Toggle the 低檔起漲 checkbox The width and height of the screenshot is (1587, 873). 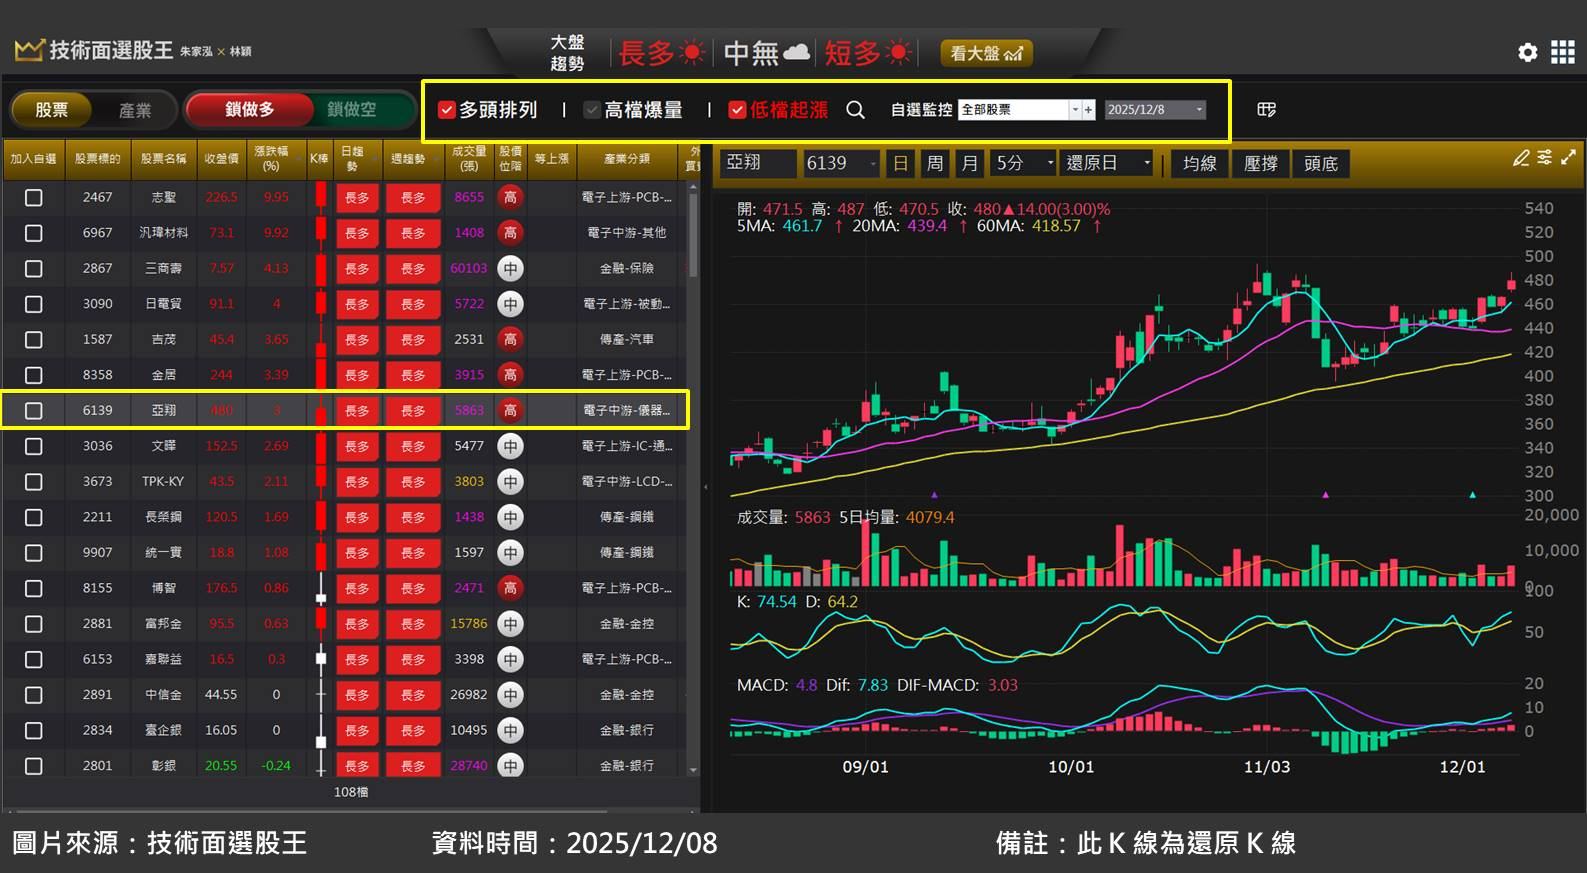tap(737, 110)
